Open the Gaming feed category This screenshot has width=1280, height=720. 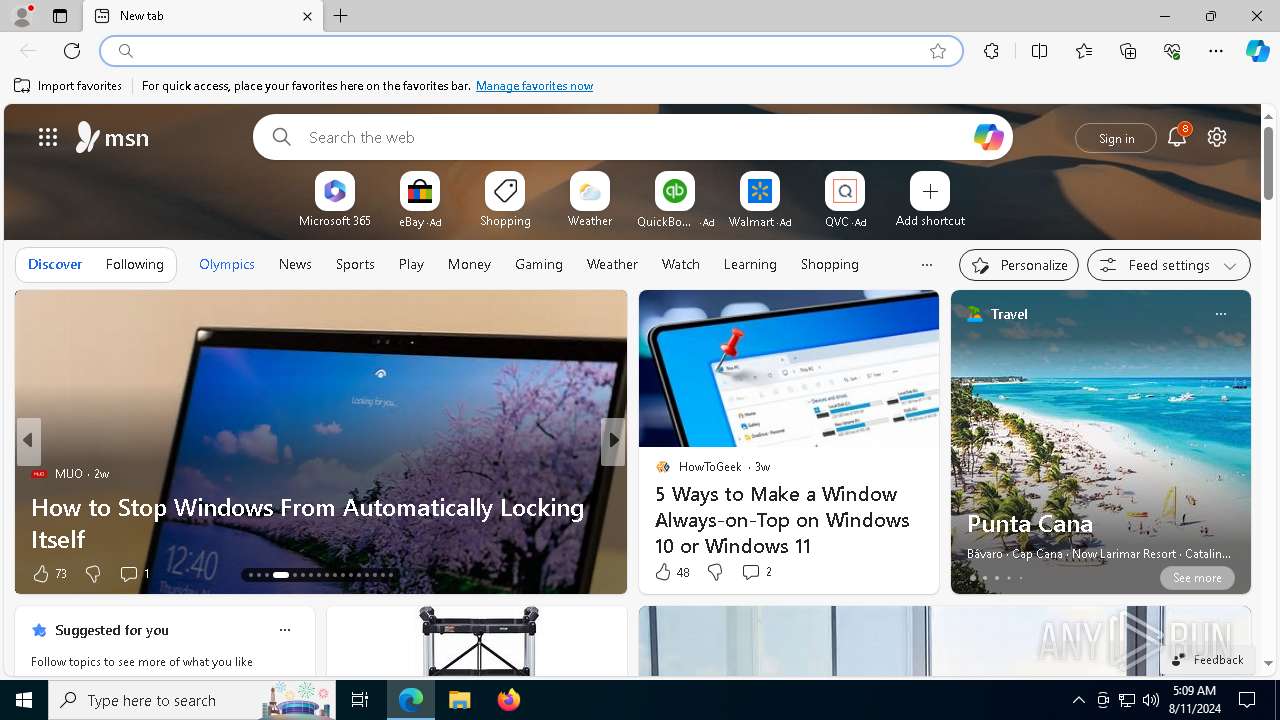[x=539, y=264]
